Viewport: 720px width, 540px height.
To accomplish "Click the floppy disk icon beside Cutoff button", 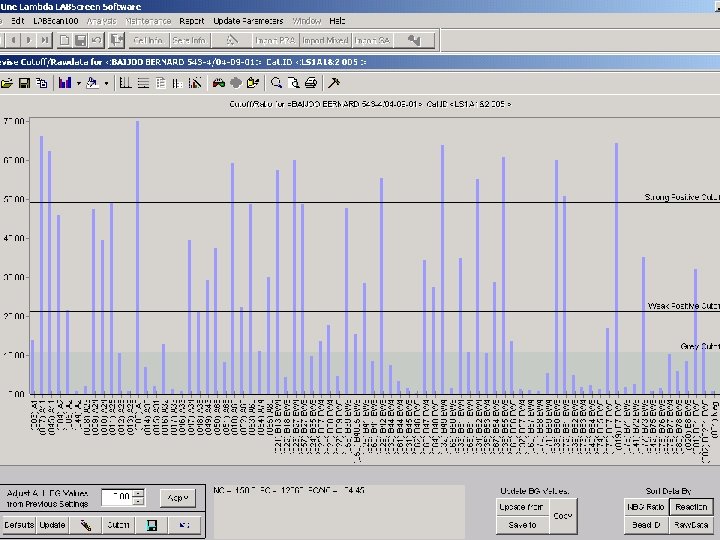I will click(152, 524).
